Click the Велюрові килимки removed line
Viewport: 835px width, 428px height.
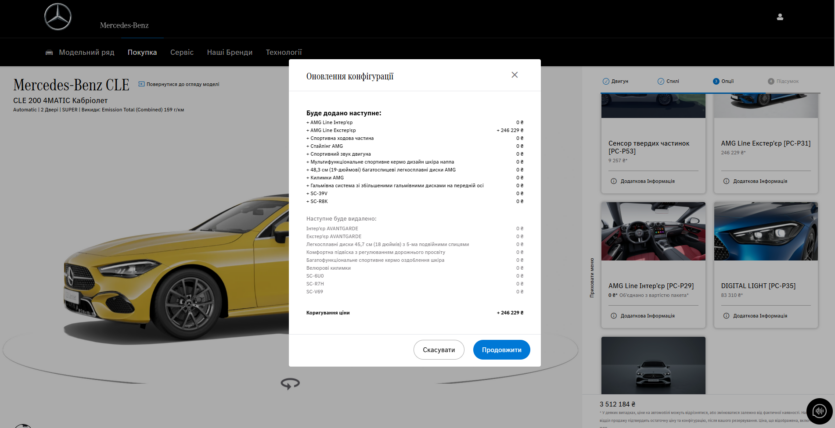(415, 268)
